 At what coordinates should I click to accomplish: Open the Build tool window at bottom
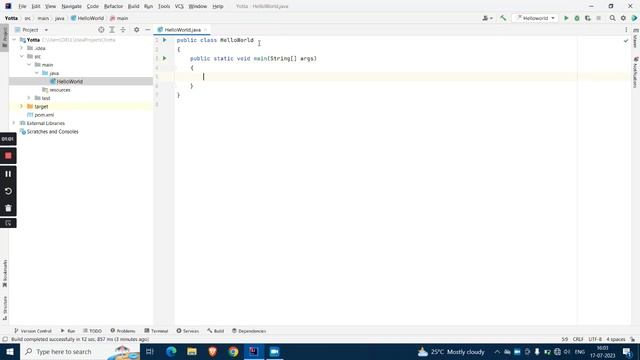[216, 331]
